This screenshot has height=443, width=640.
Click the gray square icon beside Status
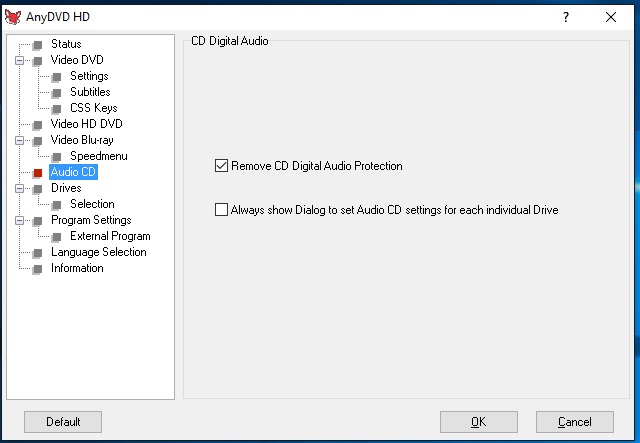click(x=38, y=44)
